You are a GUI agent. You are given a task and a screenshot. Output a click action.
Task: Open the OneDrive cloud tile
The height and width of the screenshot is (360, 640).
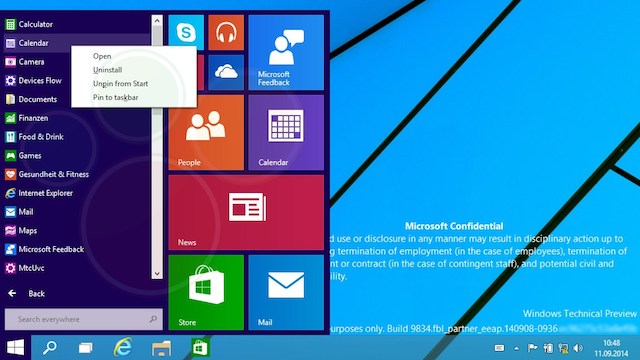pos(226,73)
